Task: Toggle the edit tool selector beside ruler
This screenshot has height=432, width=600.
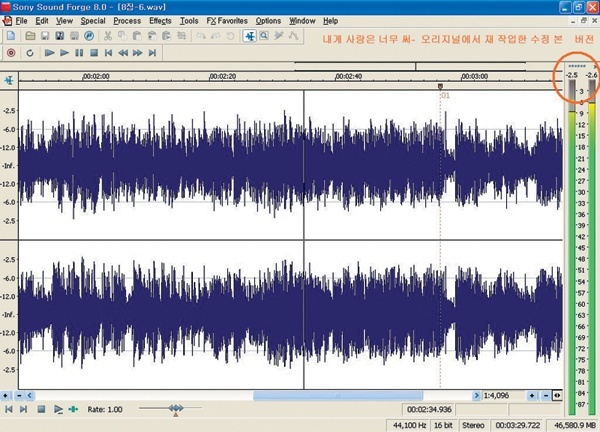Action: (x=9, y=80)
